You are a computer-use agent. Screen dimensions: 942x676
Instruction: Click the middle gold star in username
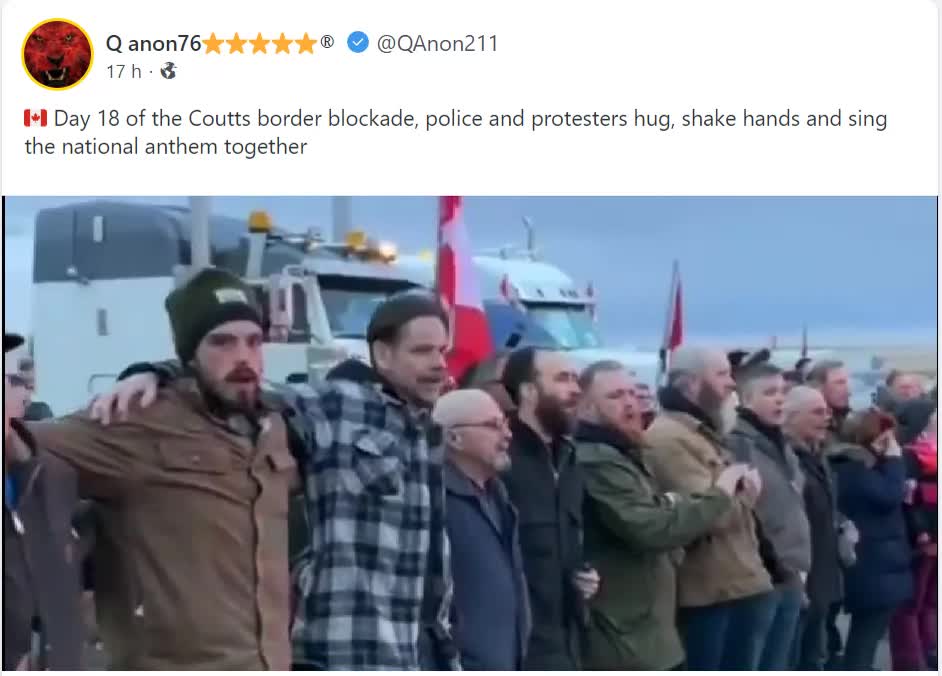pos(260,44)
